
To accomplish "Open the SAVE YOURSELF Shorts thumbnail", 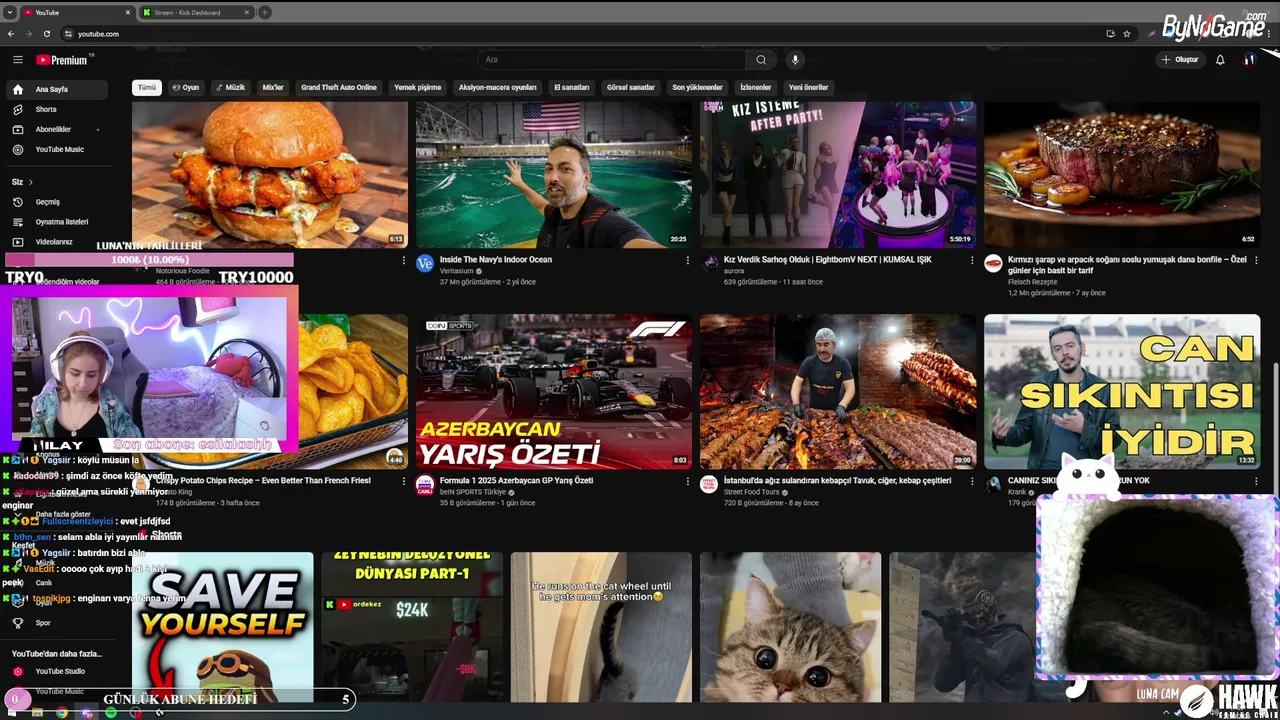I will click(x=222, y=627).
